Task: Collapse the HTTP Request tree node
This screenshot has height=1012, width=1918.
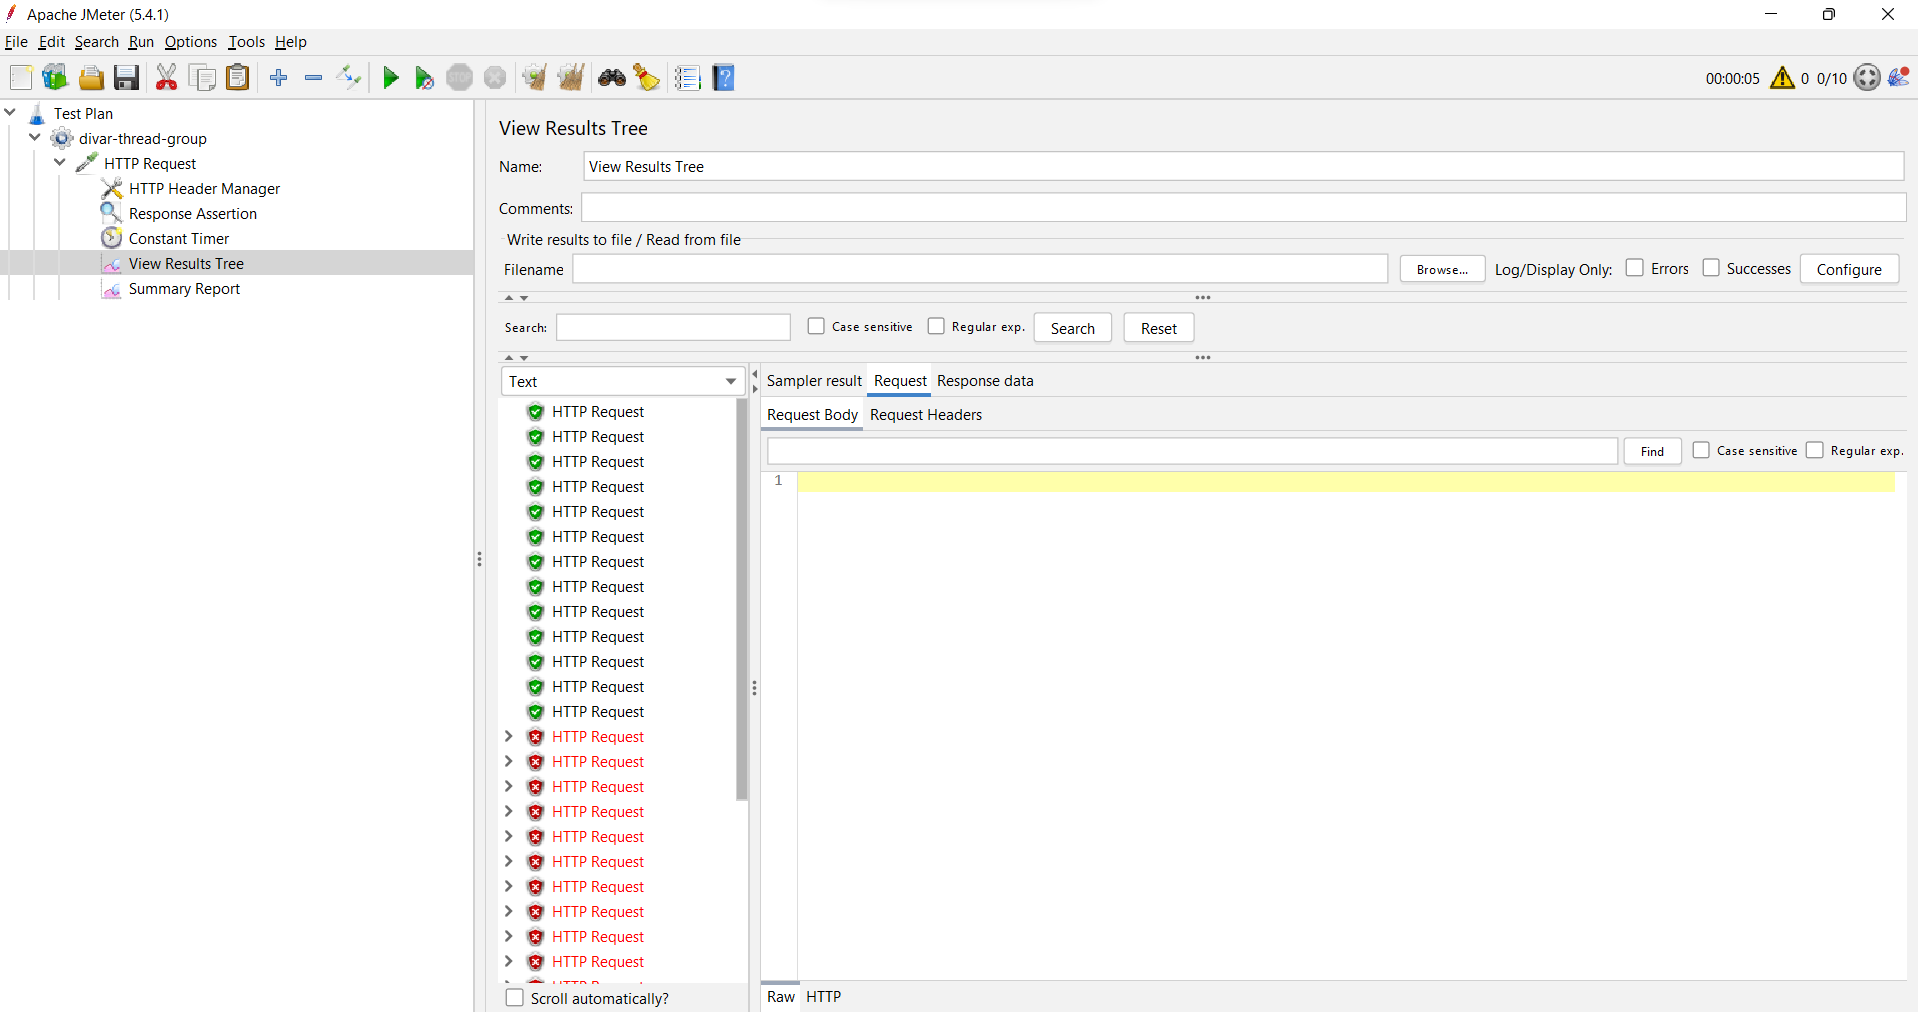Action: (x=60, y=163)
